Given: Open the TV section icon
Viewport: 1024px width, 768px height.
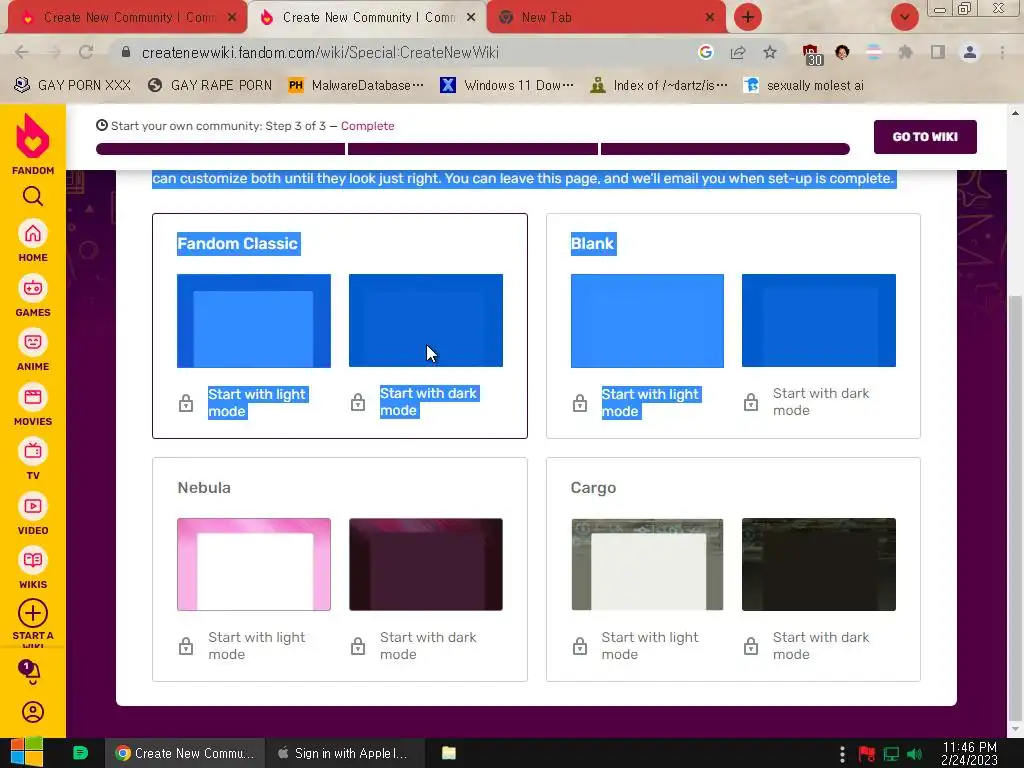Looking at the screenshot, I should [x=33, y=451].
